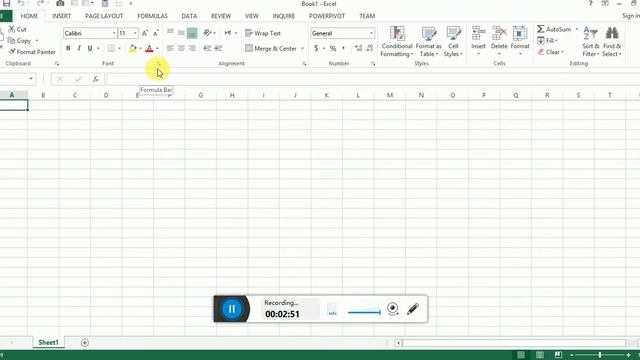The width and height of the screenshot is (640, 360).
Task: Open font color dropdown arrow
Action: coord(157,49)
